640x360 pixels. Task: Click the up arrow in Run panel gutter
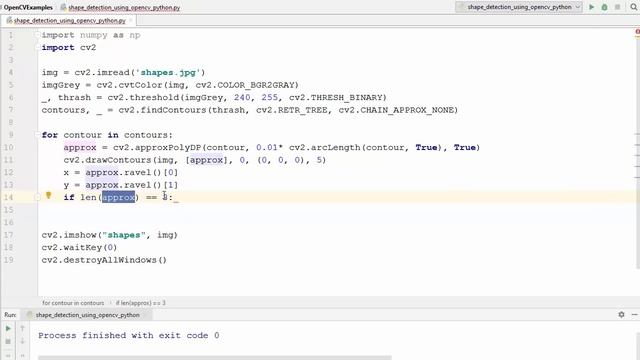[x=22, y=328]
